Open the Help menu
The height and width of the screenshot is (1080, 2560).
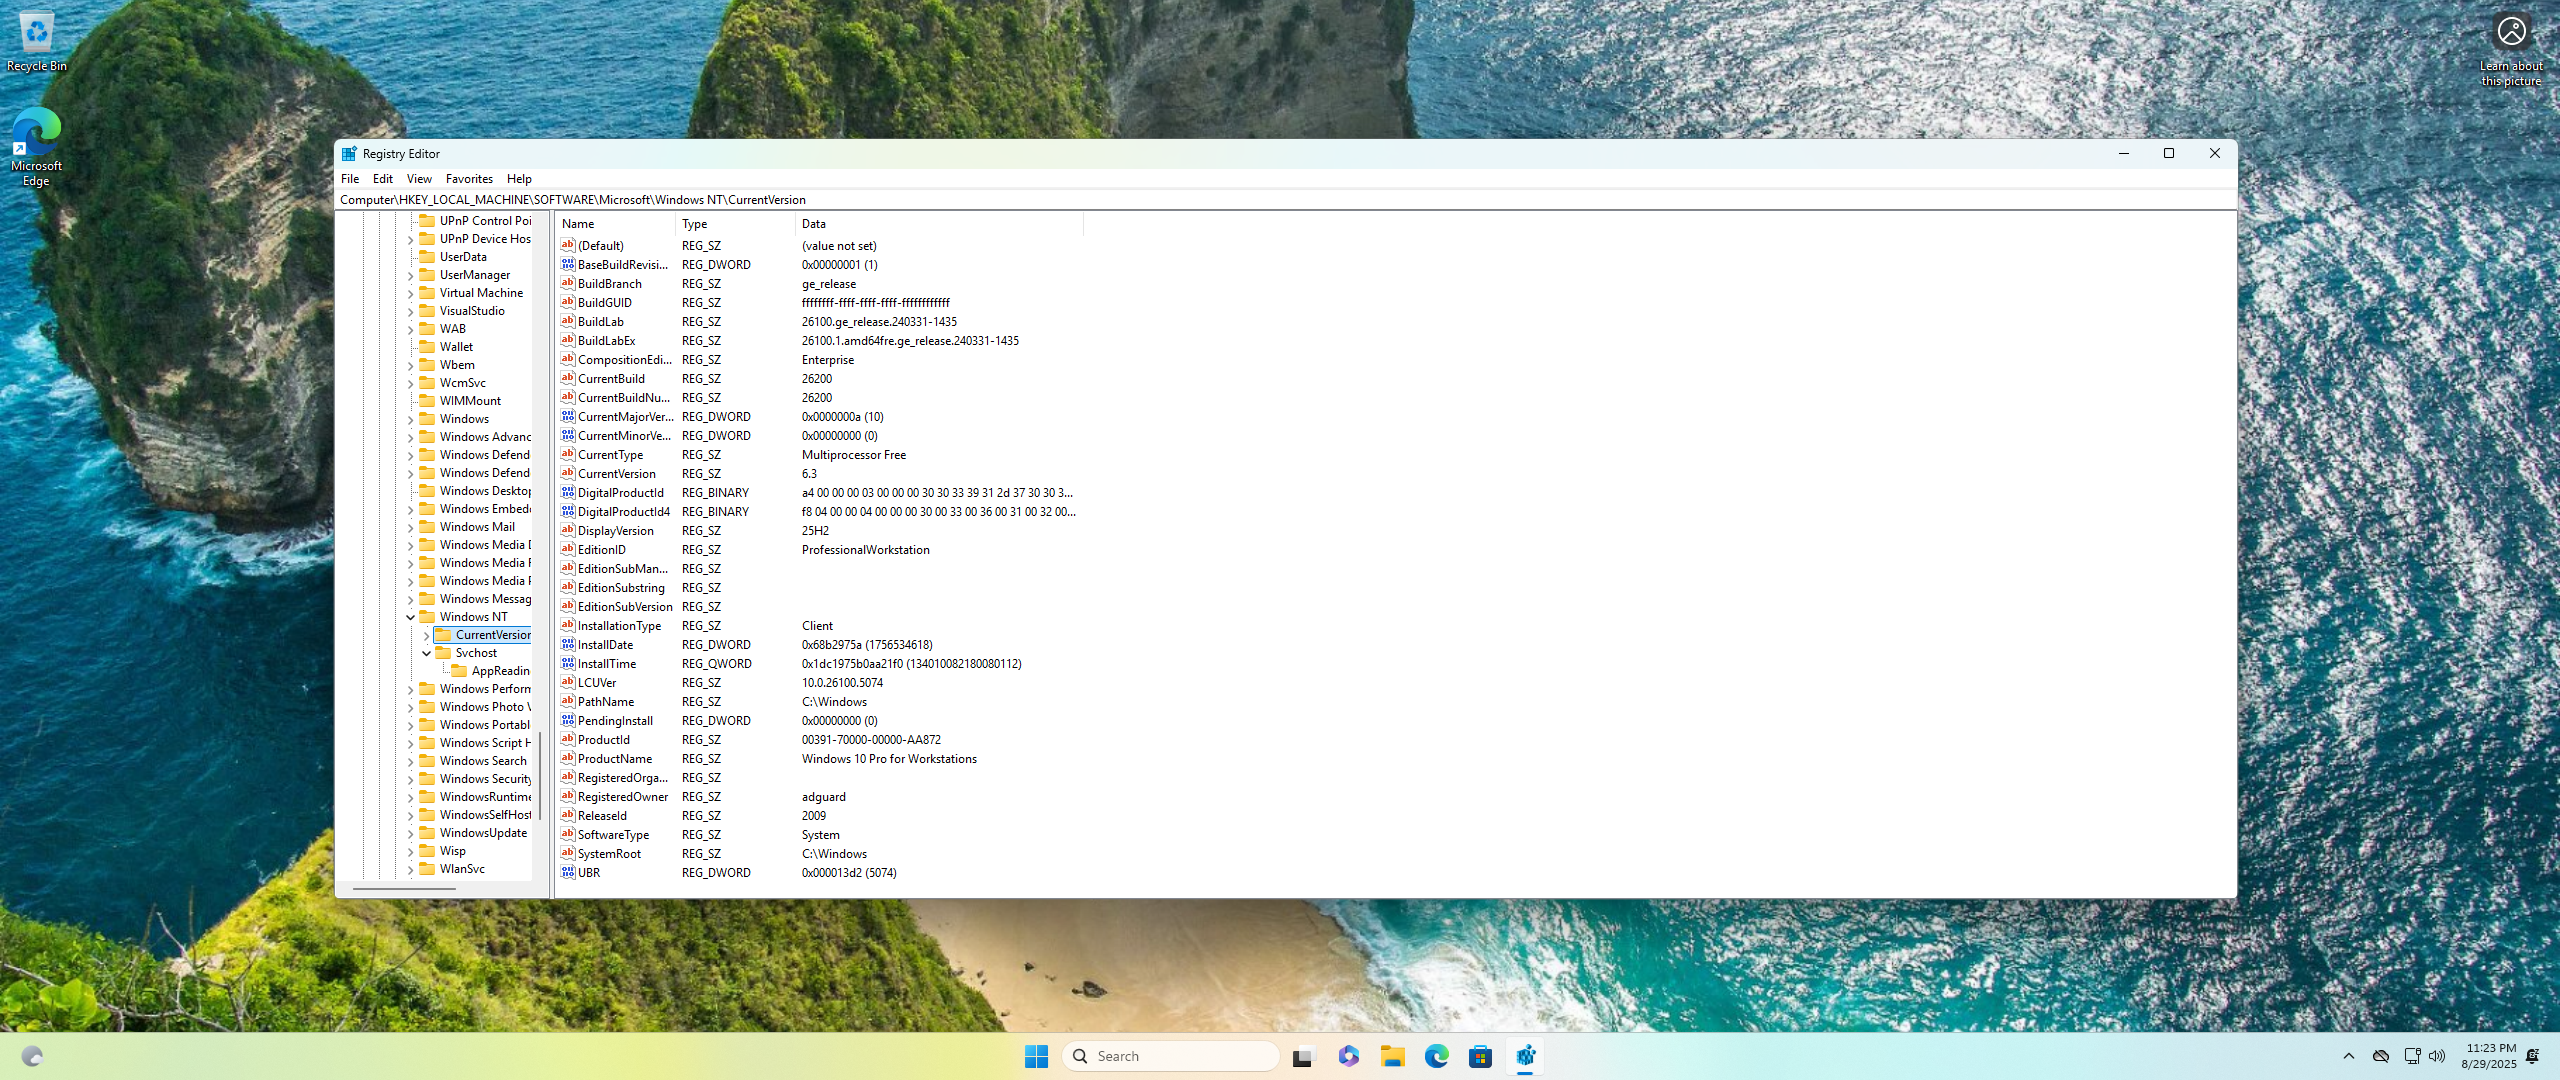tap(519, 179)
